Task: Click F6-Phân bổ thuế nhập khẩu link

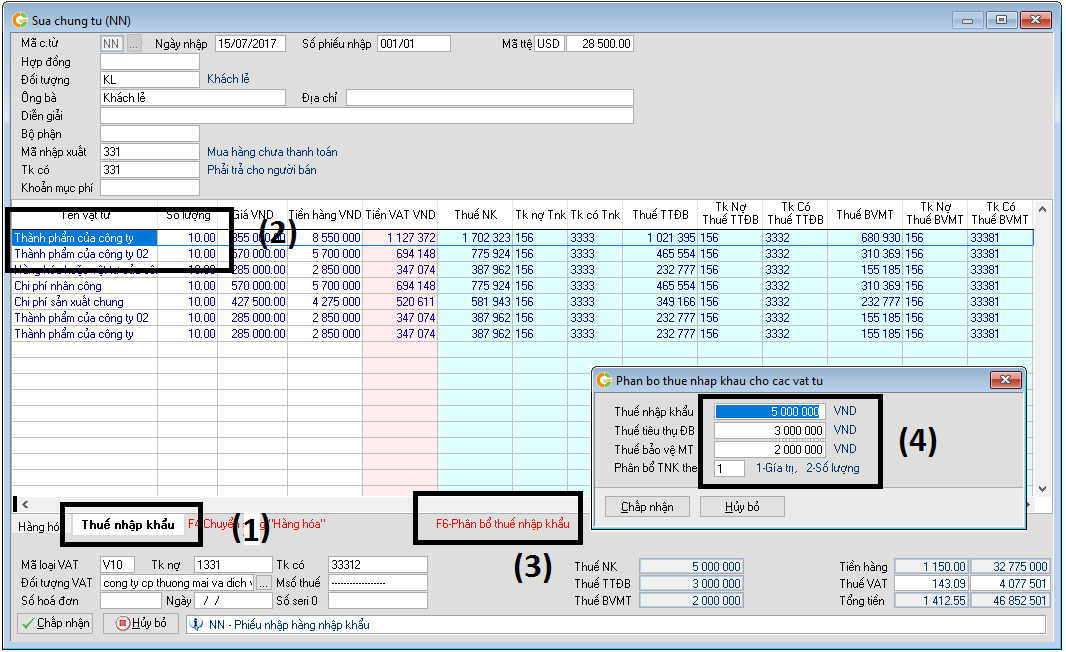Action: click(x=502, y=524)
